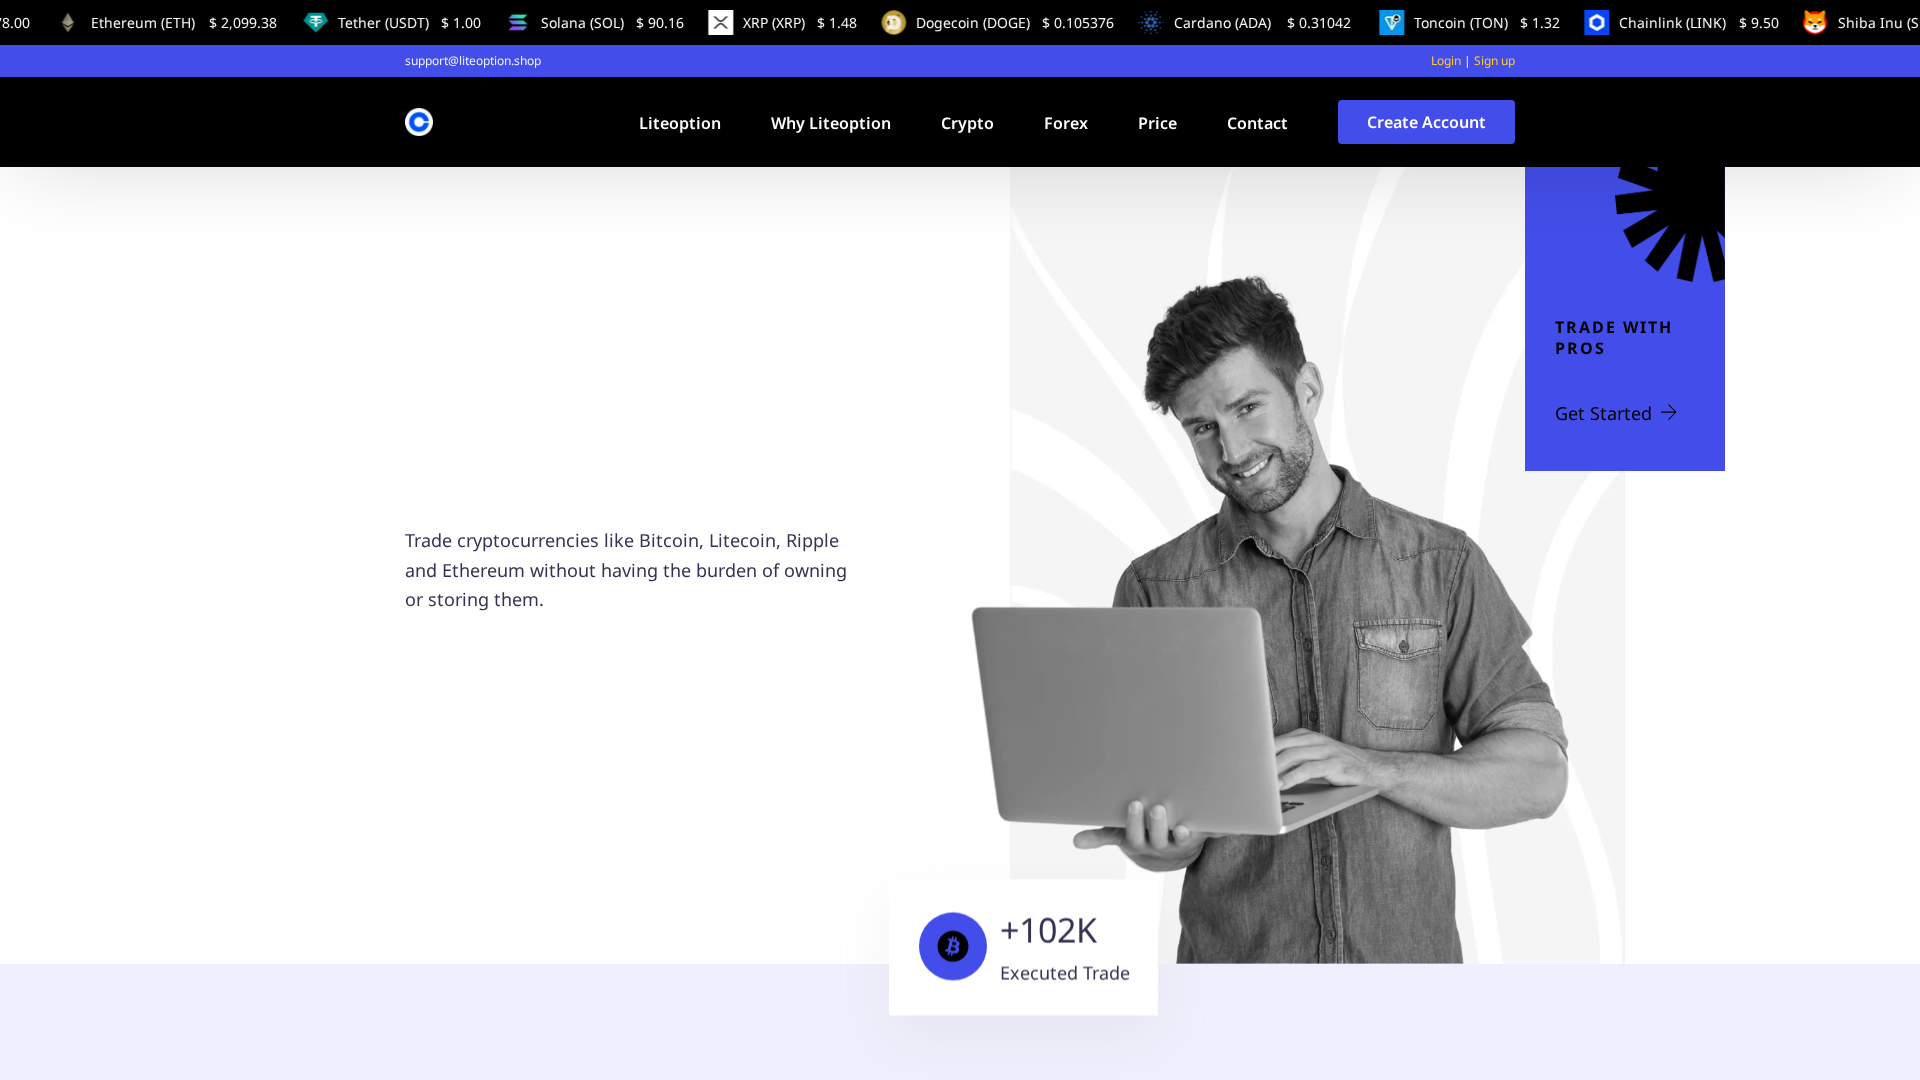Select the Tether (USDT) coin icon
Viewport: 1920px width, 1080px height.
pos(316,21)
